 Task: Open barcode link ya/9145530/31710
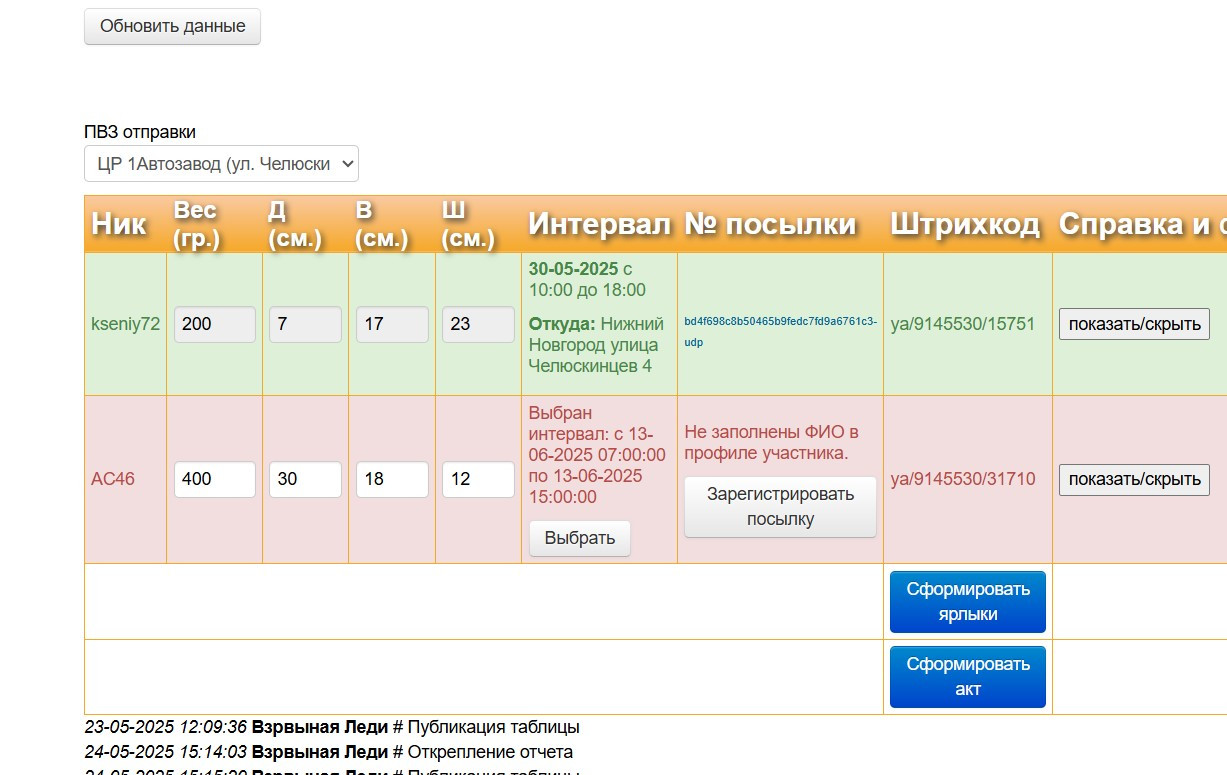click(963, 479)
